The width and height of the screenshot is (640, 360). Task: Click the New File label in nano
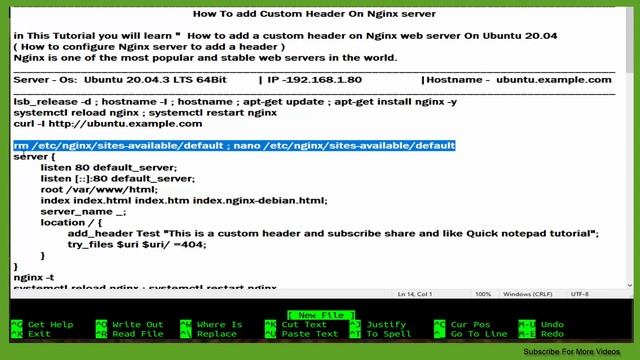[x=321, y=315]
